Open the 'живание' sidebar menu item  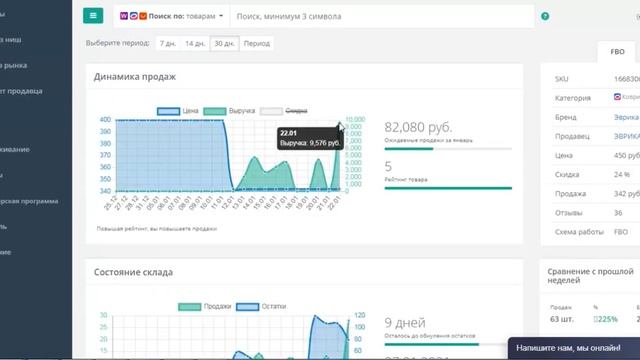click(15, 149)
